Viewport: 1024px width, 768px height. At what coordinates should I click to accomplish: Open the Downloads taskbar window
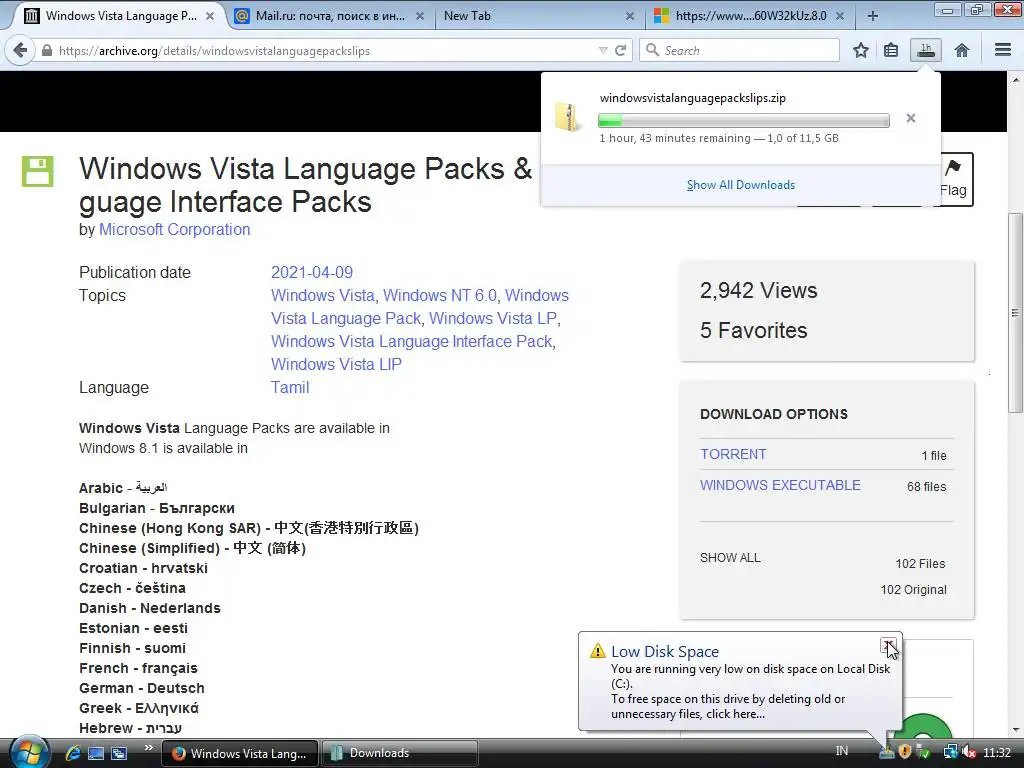(399, 753)
